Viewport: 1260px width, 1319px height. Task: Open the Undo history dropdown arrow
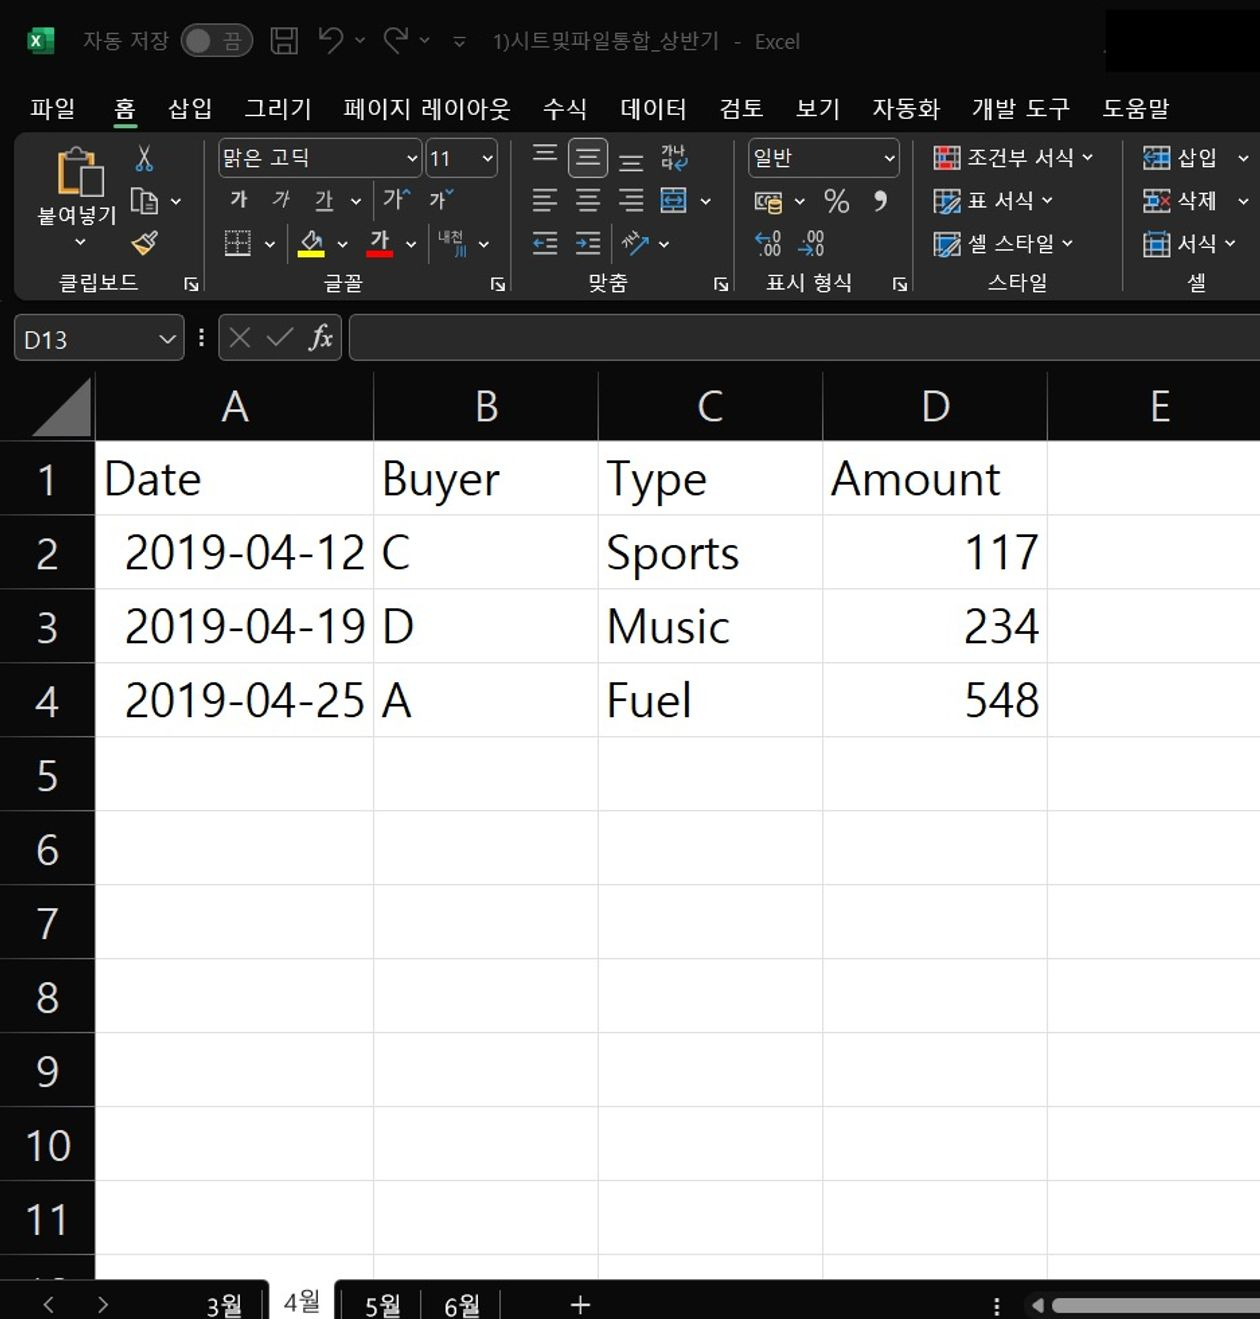pyautogui.click(x=360, y=41)
